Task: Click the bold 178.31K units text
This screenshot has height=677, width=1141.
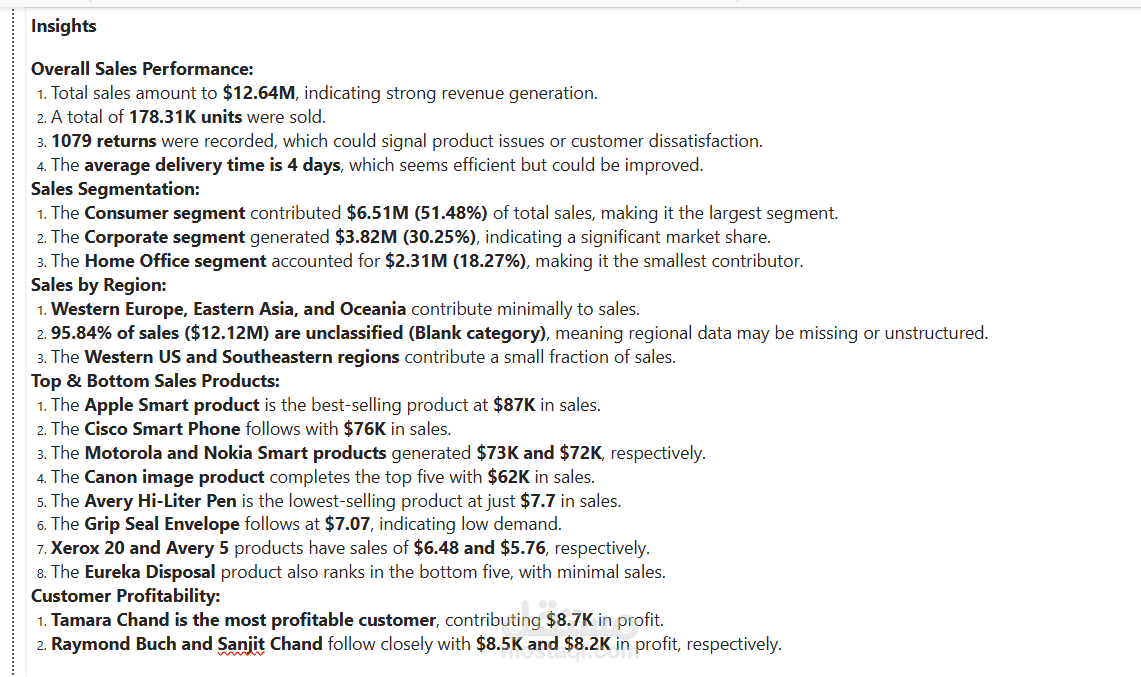Action: [186, 117]
